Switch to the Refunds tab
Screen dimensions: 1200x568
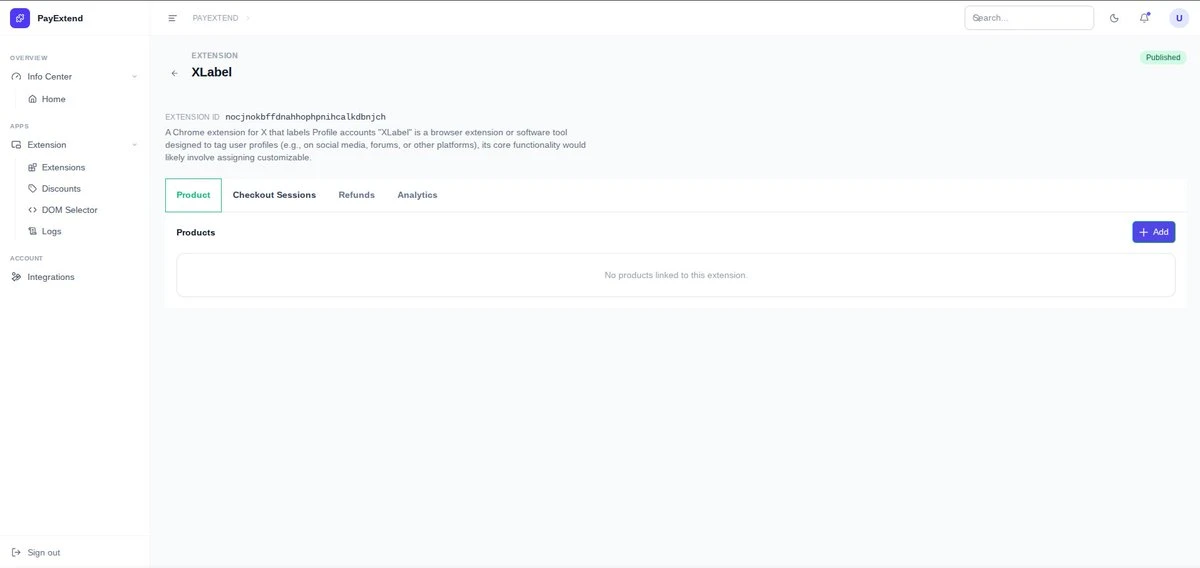coord(356,195)
